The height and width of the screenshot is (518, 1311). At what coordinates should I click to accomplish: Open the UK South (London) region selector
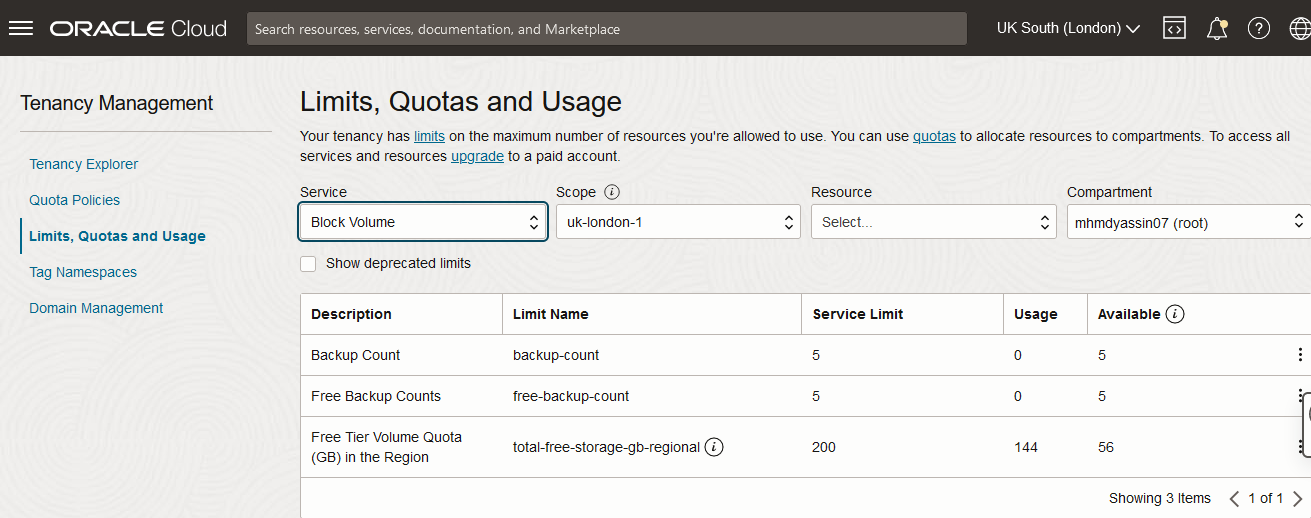pos(1068,28)
